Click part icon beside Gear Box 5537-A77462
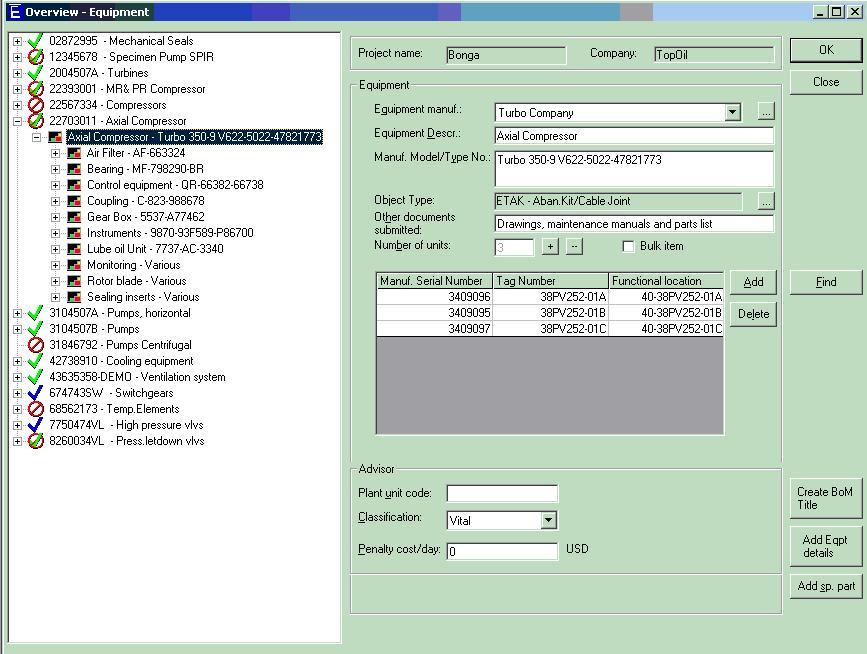The image size is (867, 654). [x=74, y=217]
